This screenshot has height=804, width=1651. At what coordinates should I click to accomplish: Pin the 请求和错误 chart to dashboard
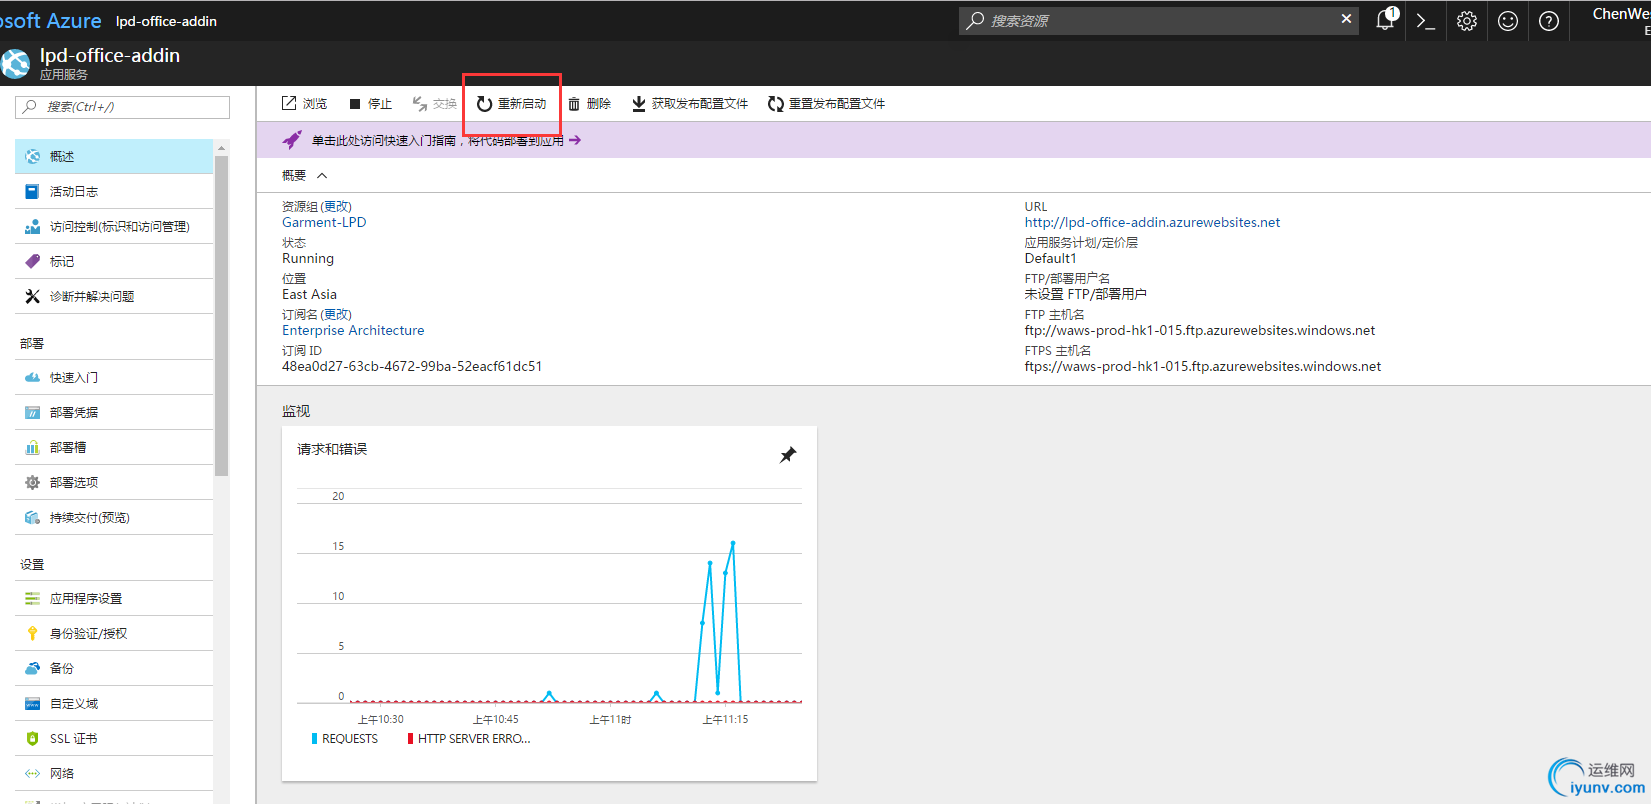[788, 455]
